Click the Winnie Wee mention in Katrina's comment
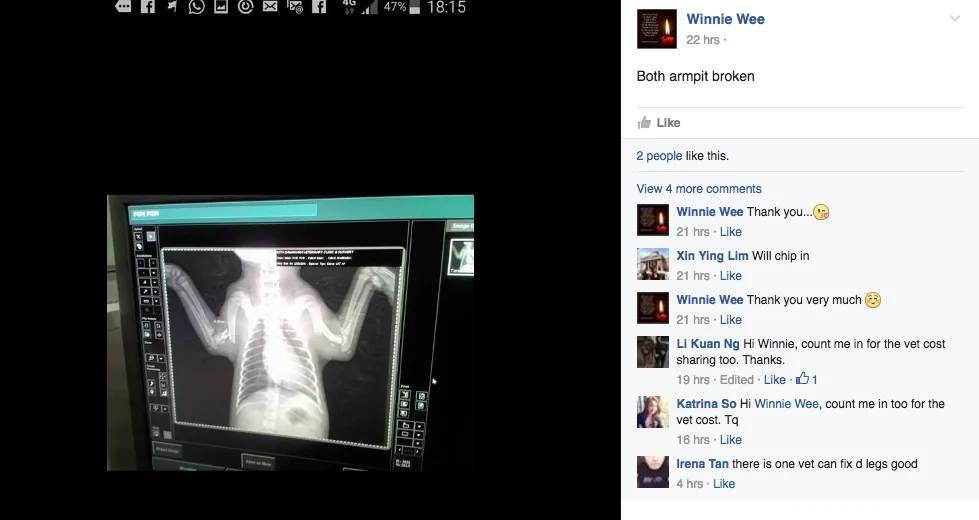This screenshot has width=979, height=520. tap(787, 404)
